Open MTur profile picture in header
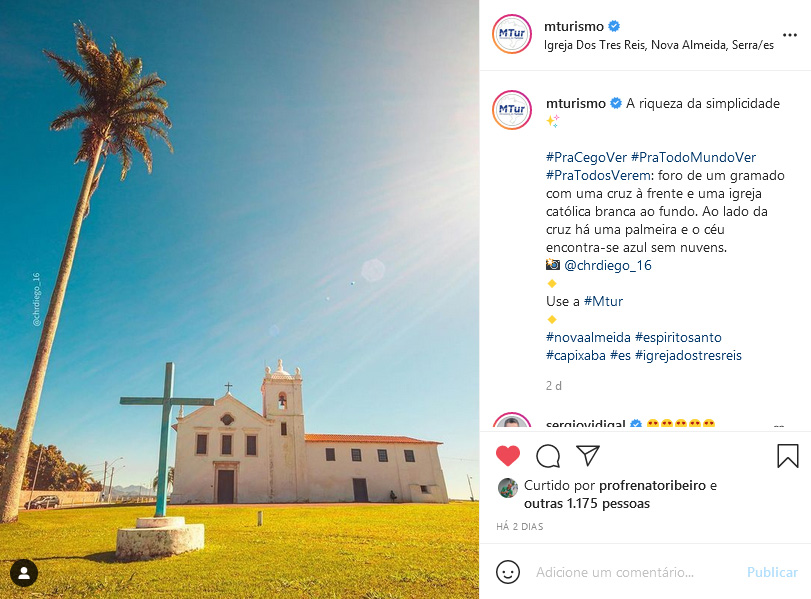Screen dimensions: 811x599 pyautogui.click(x=512, y=34)
